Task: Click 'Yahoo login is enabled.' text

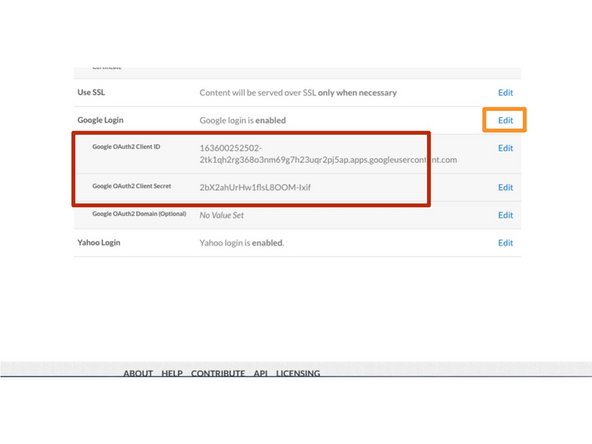Action: (x=242, y=243)
